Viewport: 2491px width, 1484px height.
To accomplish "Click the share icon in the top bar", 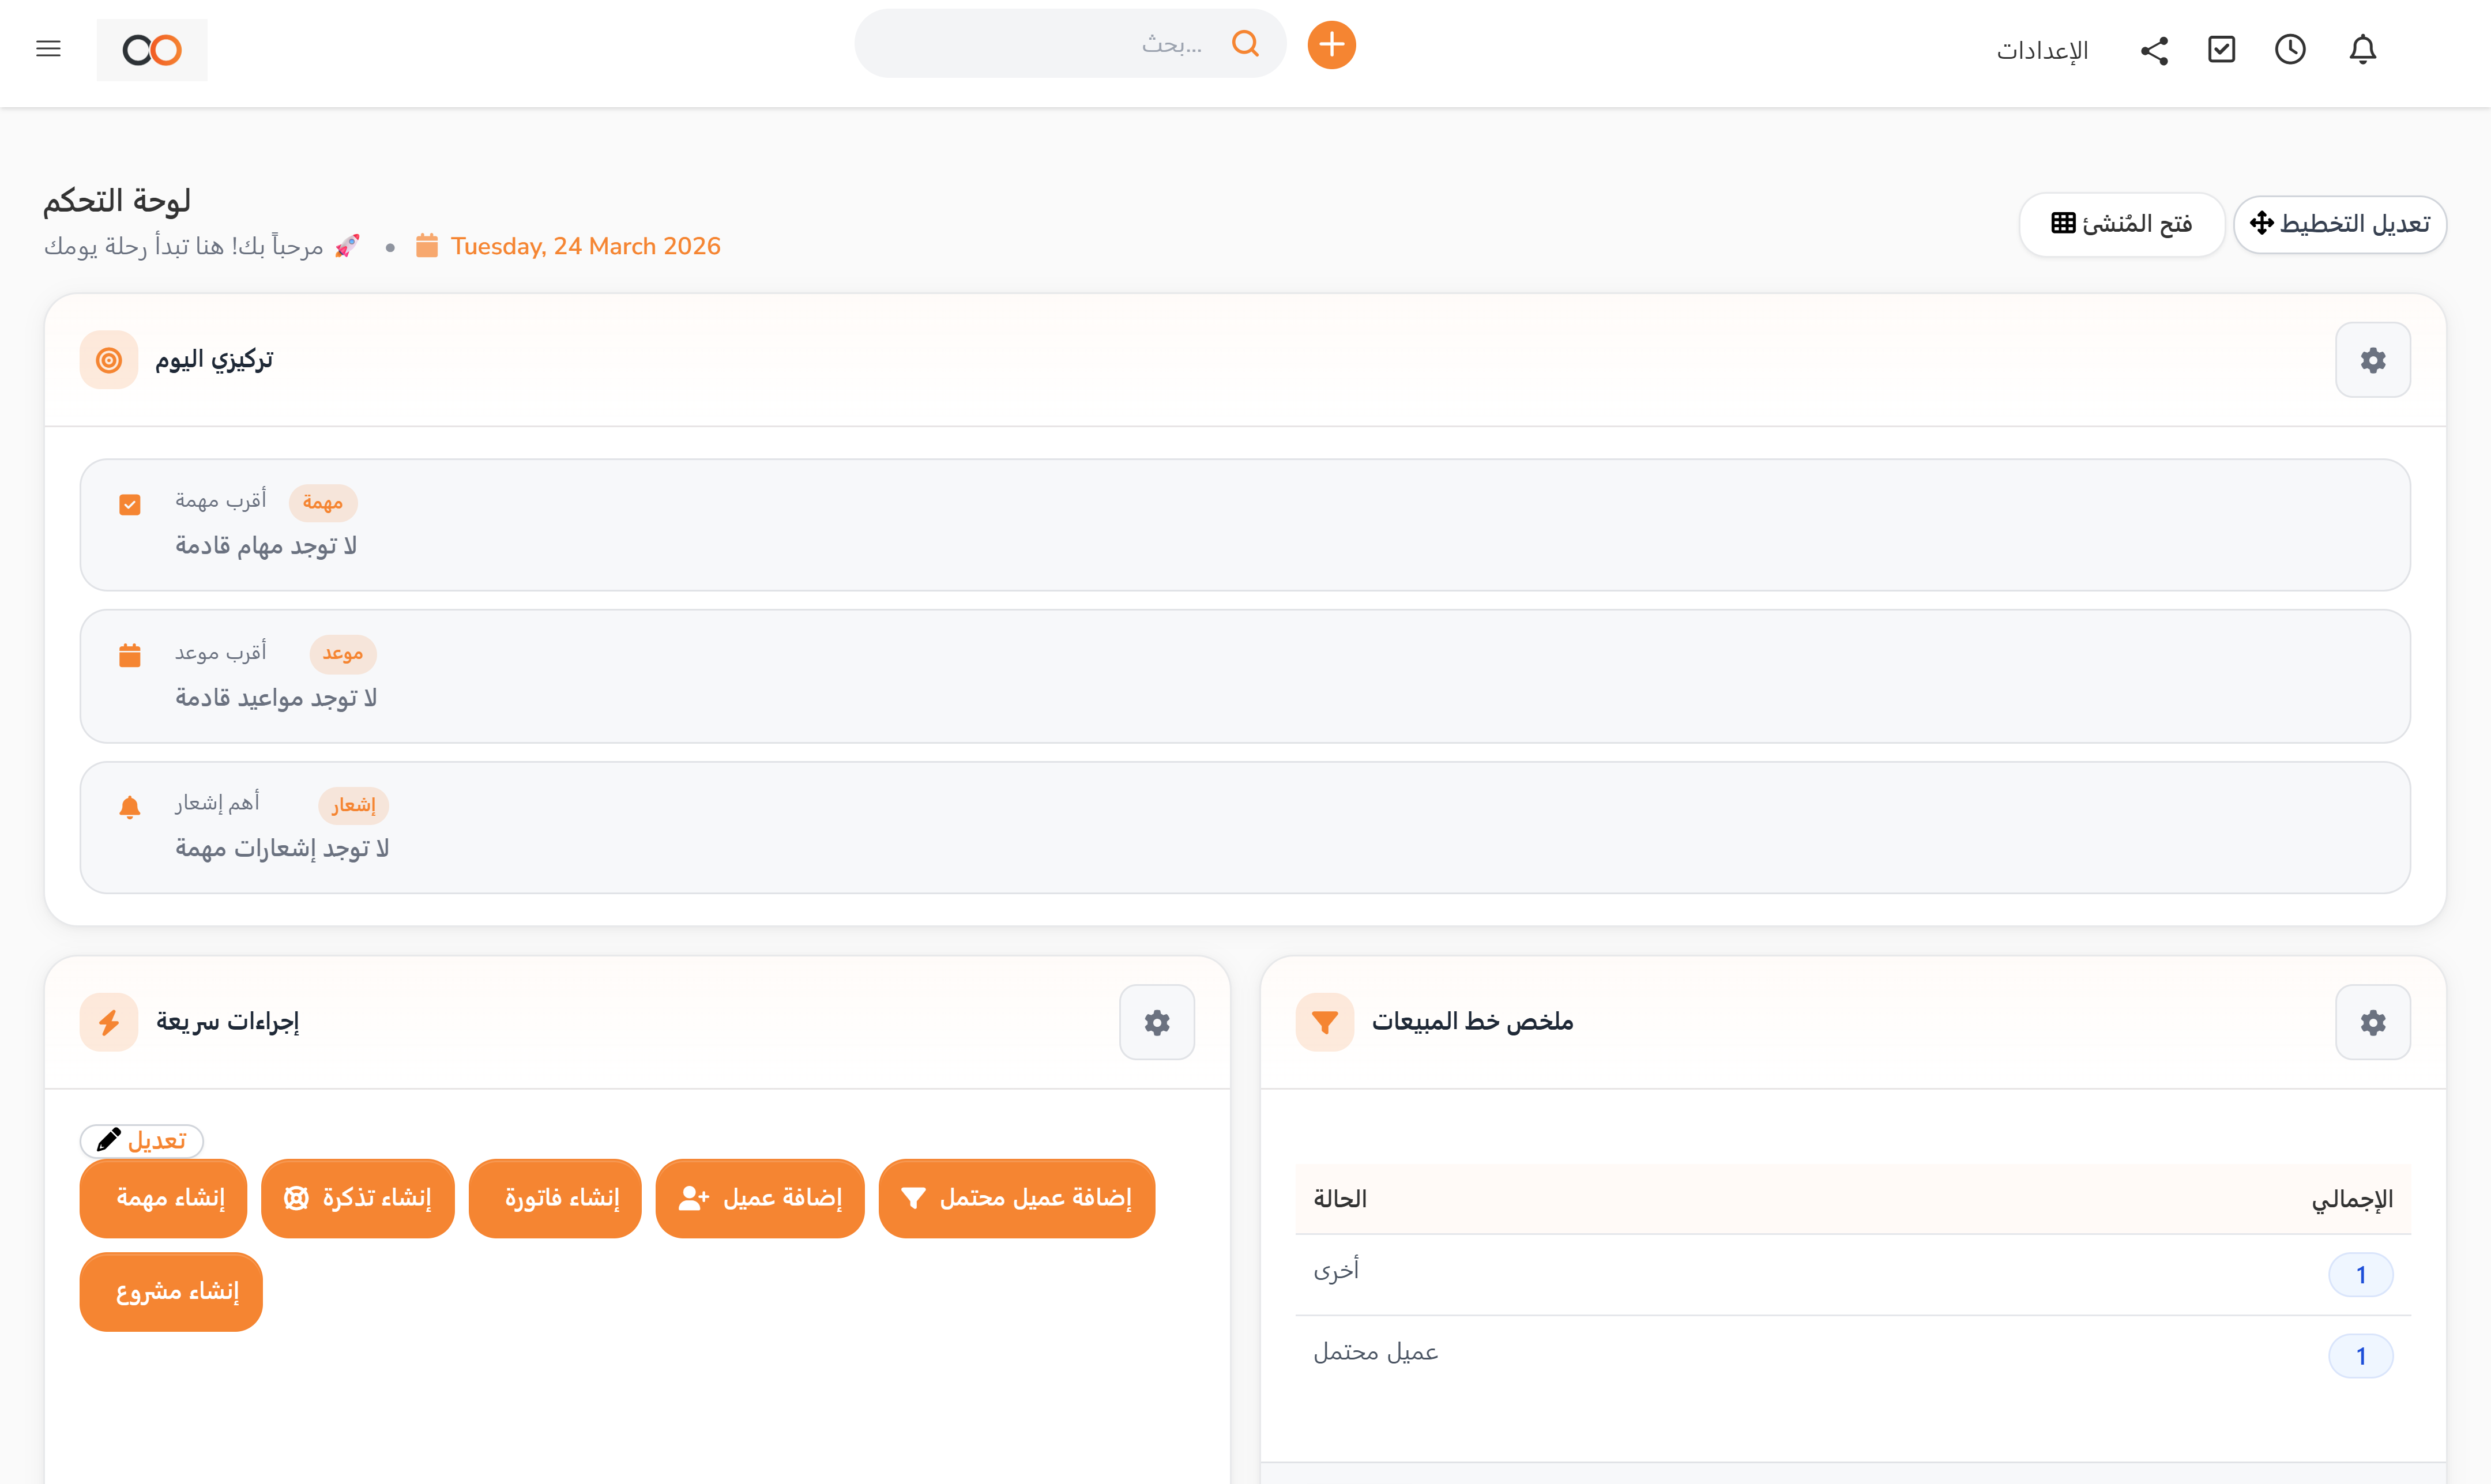I will 2154,49.
